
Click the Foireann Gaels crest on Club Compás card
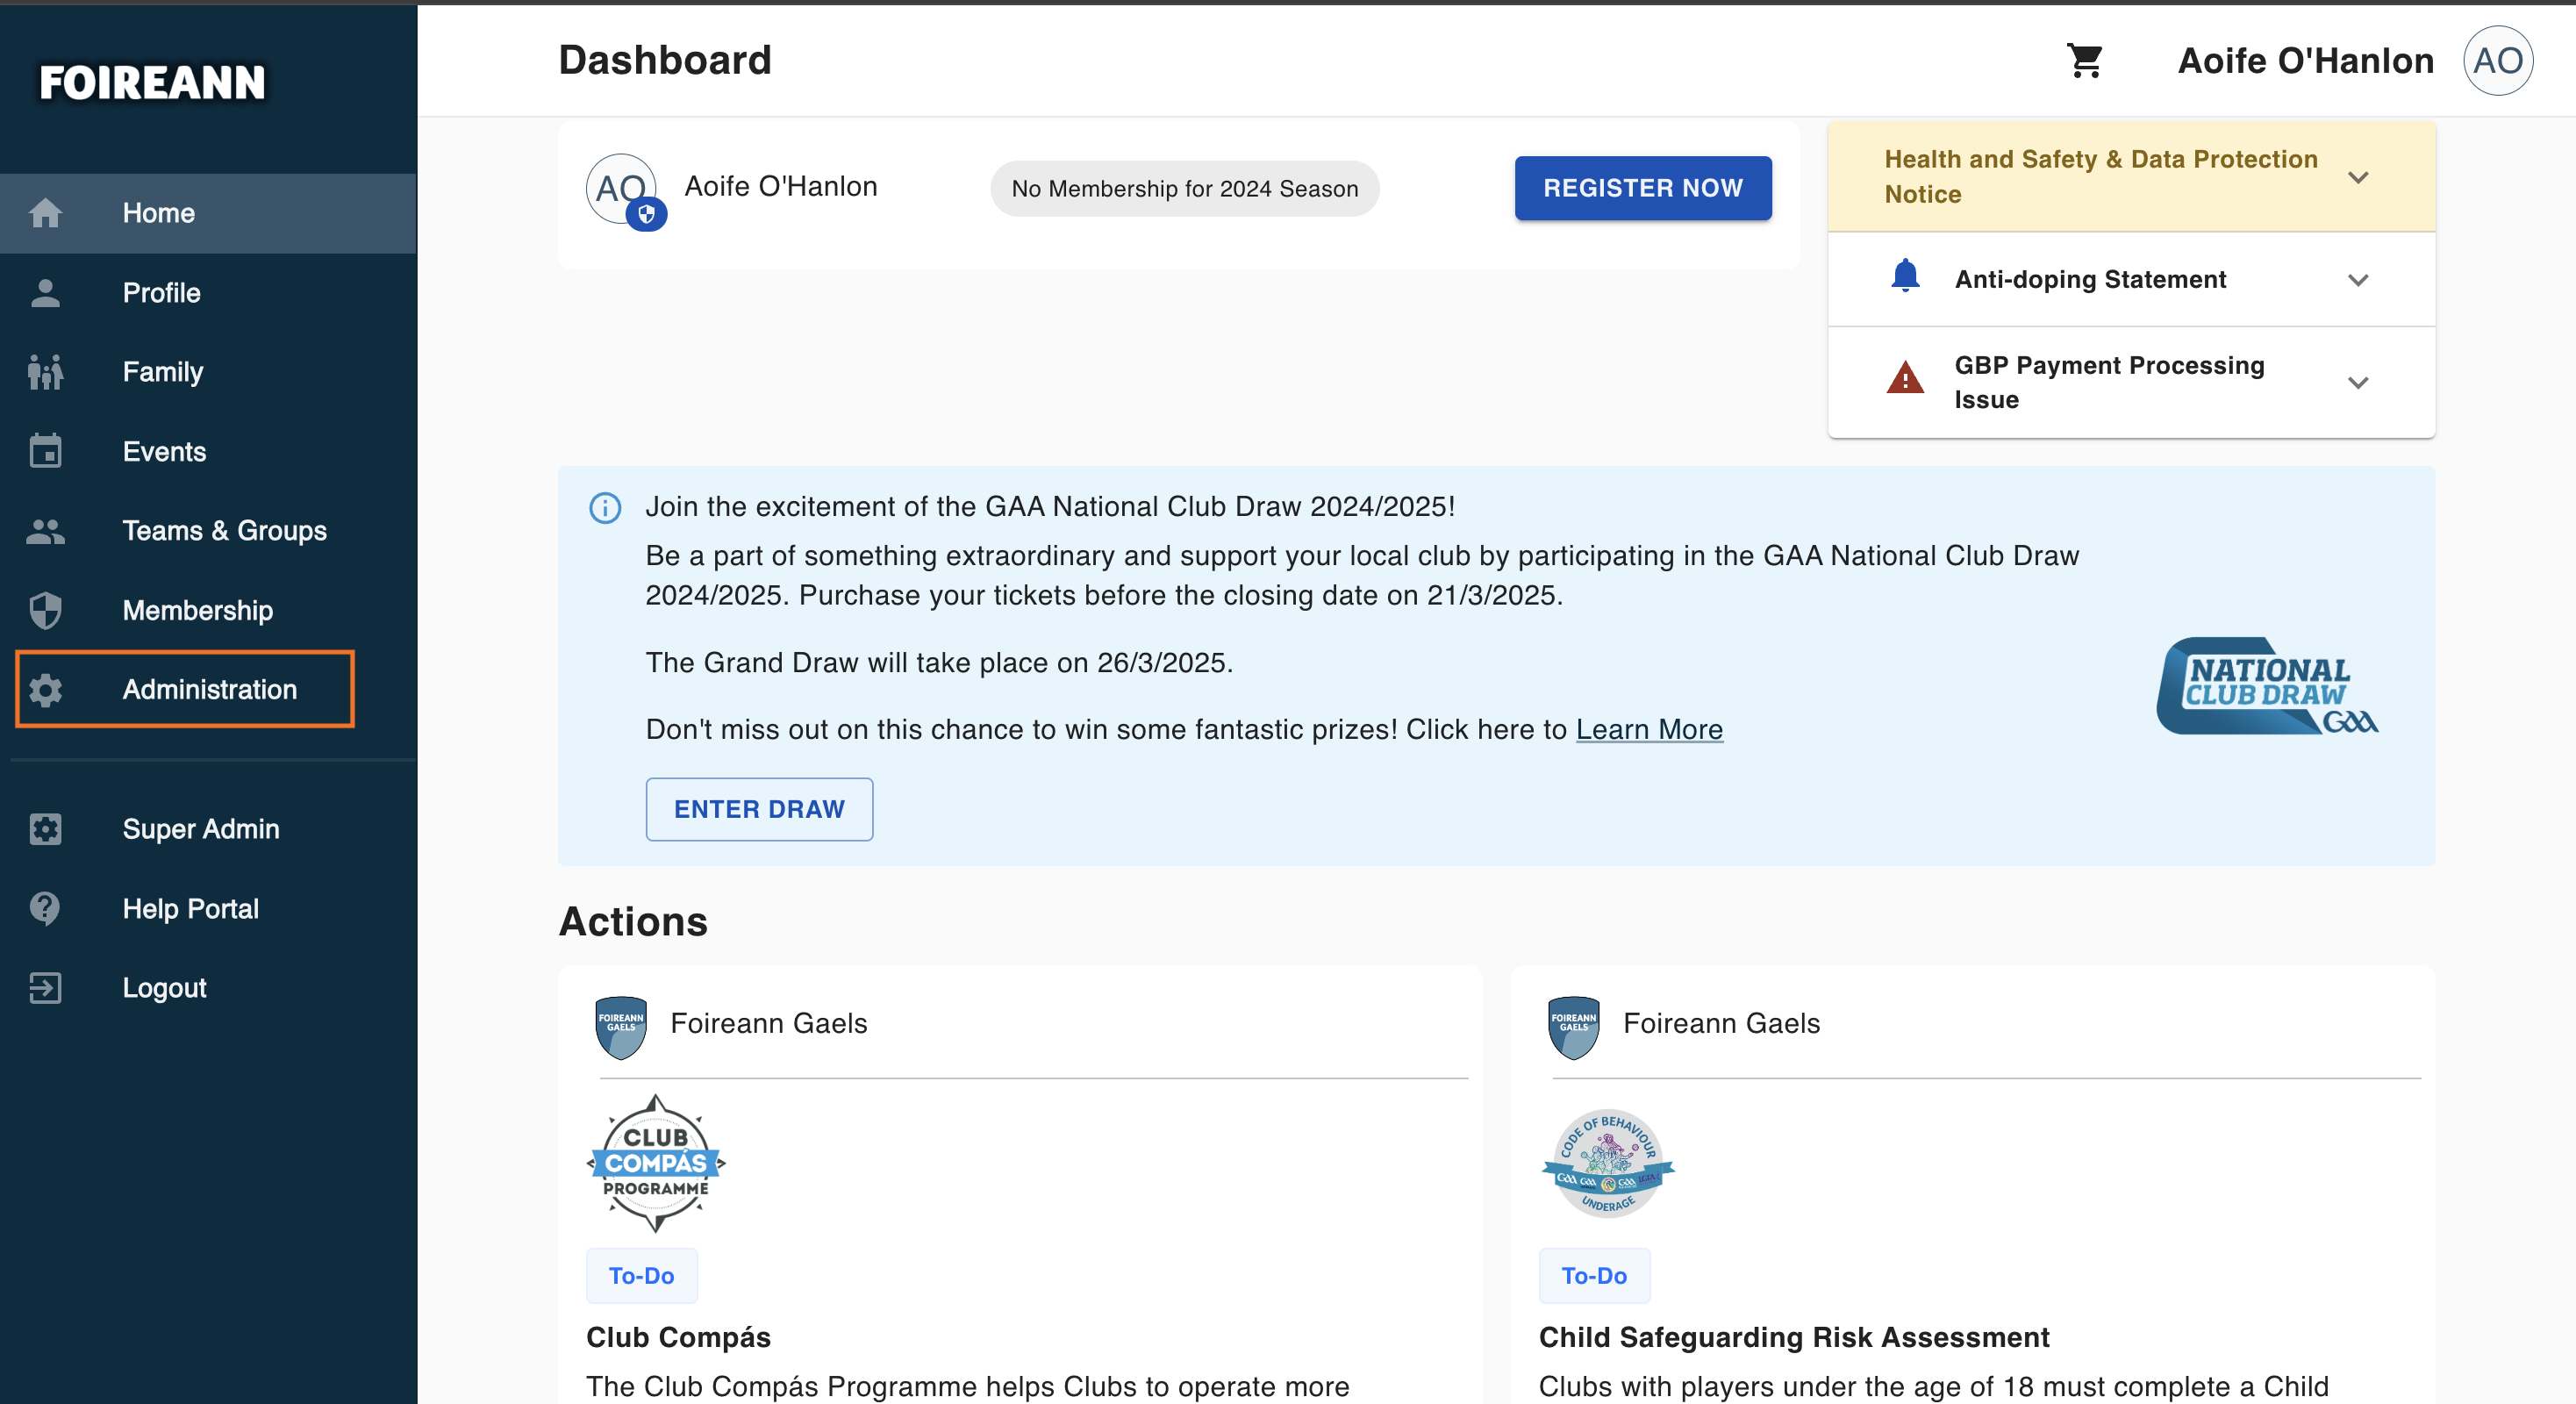[x=621, y=1027]
